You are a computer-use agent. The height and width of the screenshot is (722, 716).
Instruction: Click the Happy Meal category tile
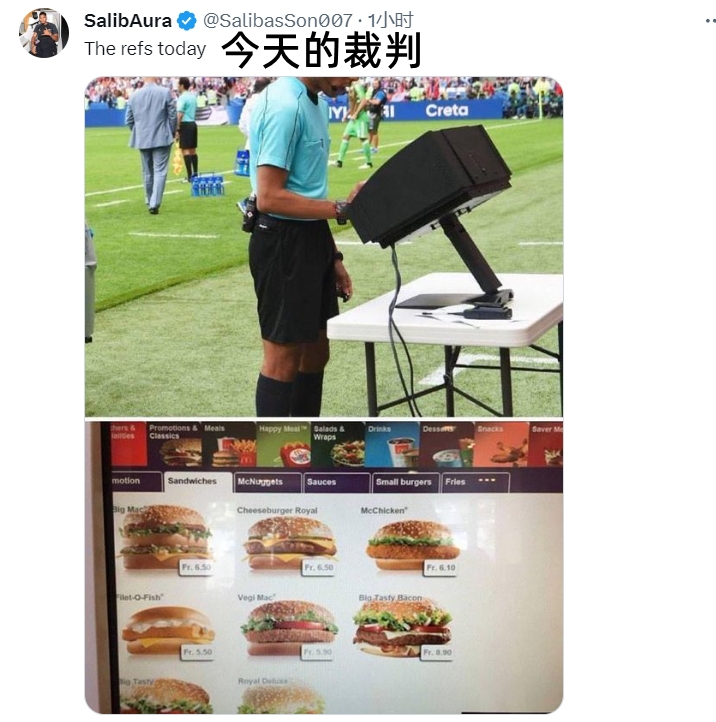[283, 444]
